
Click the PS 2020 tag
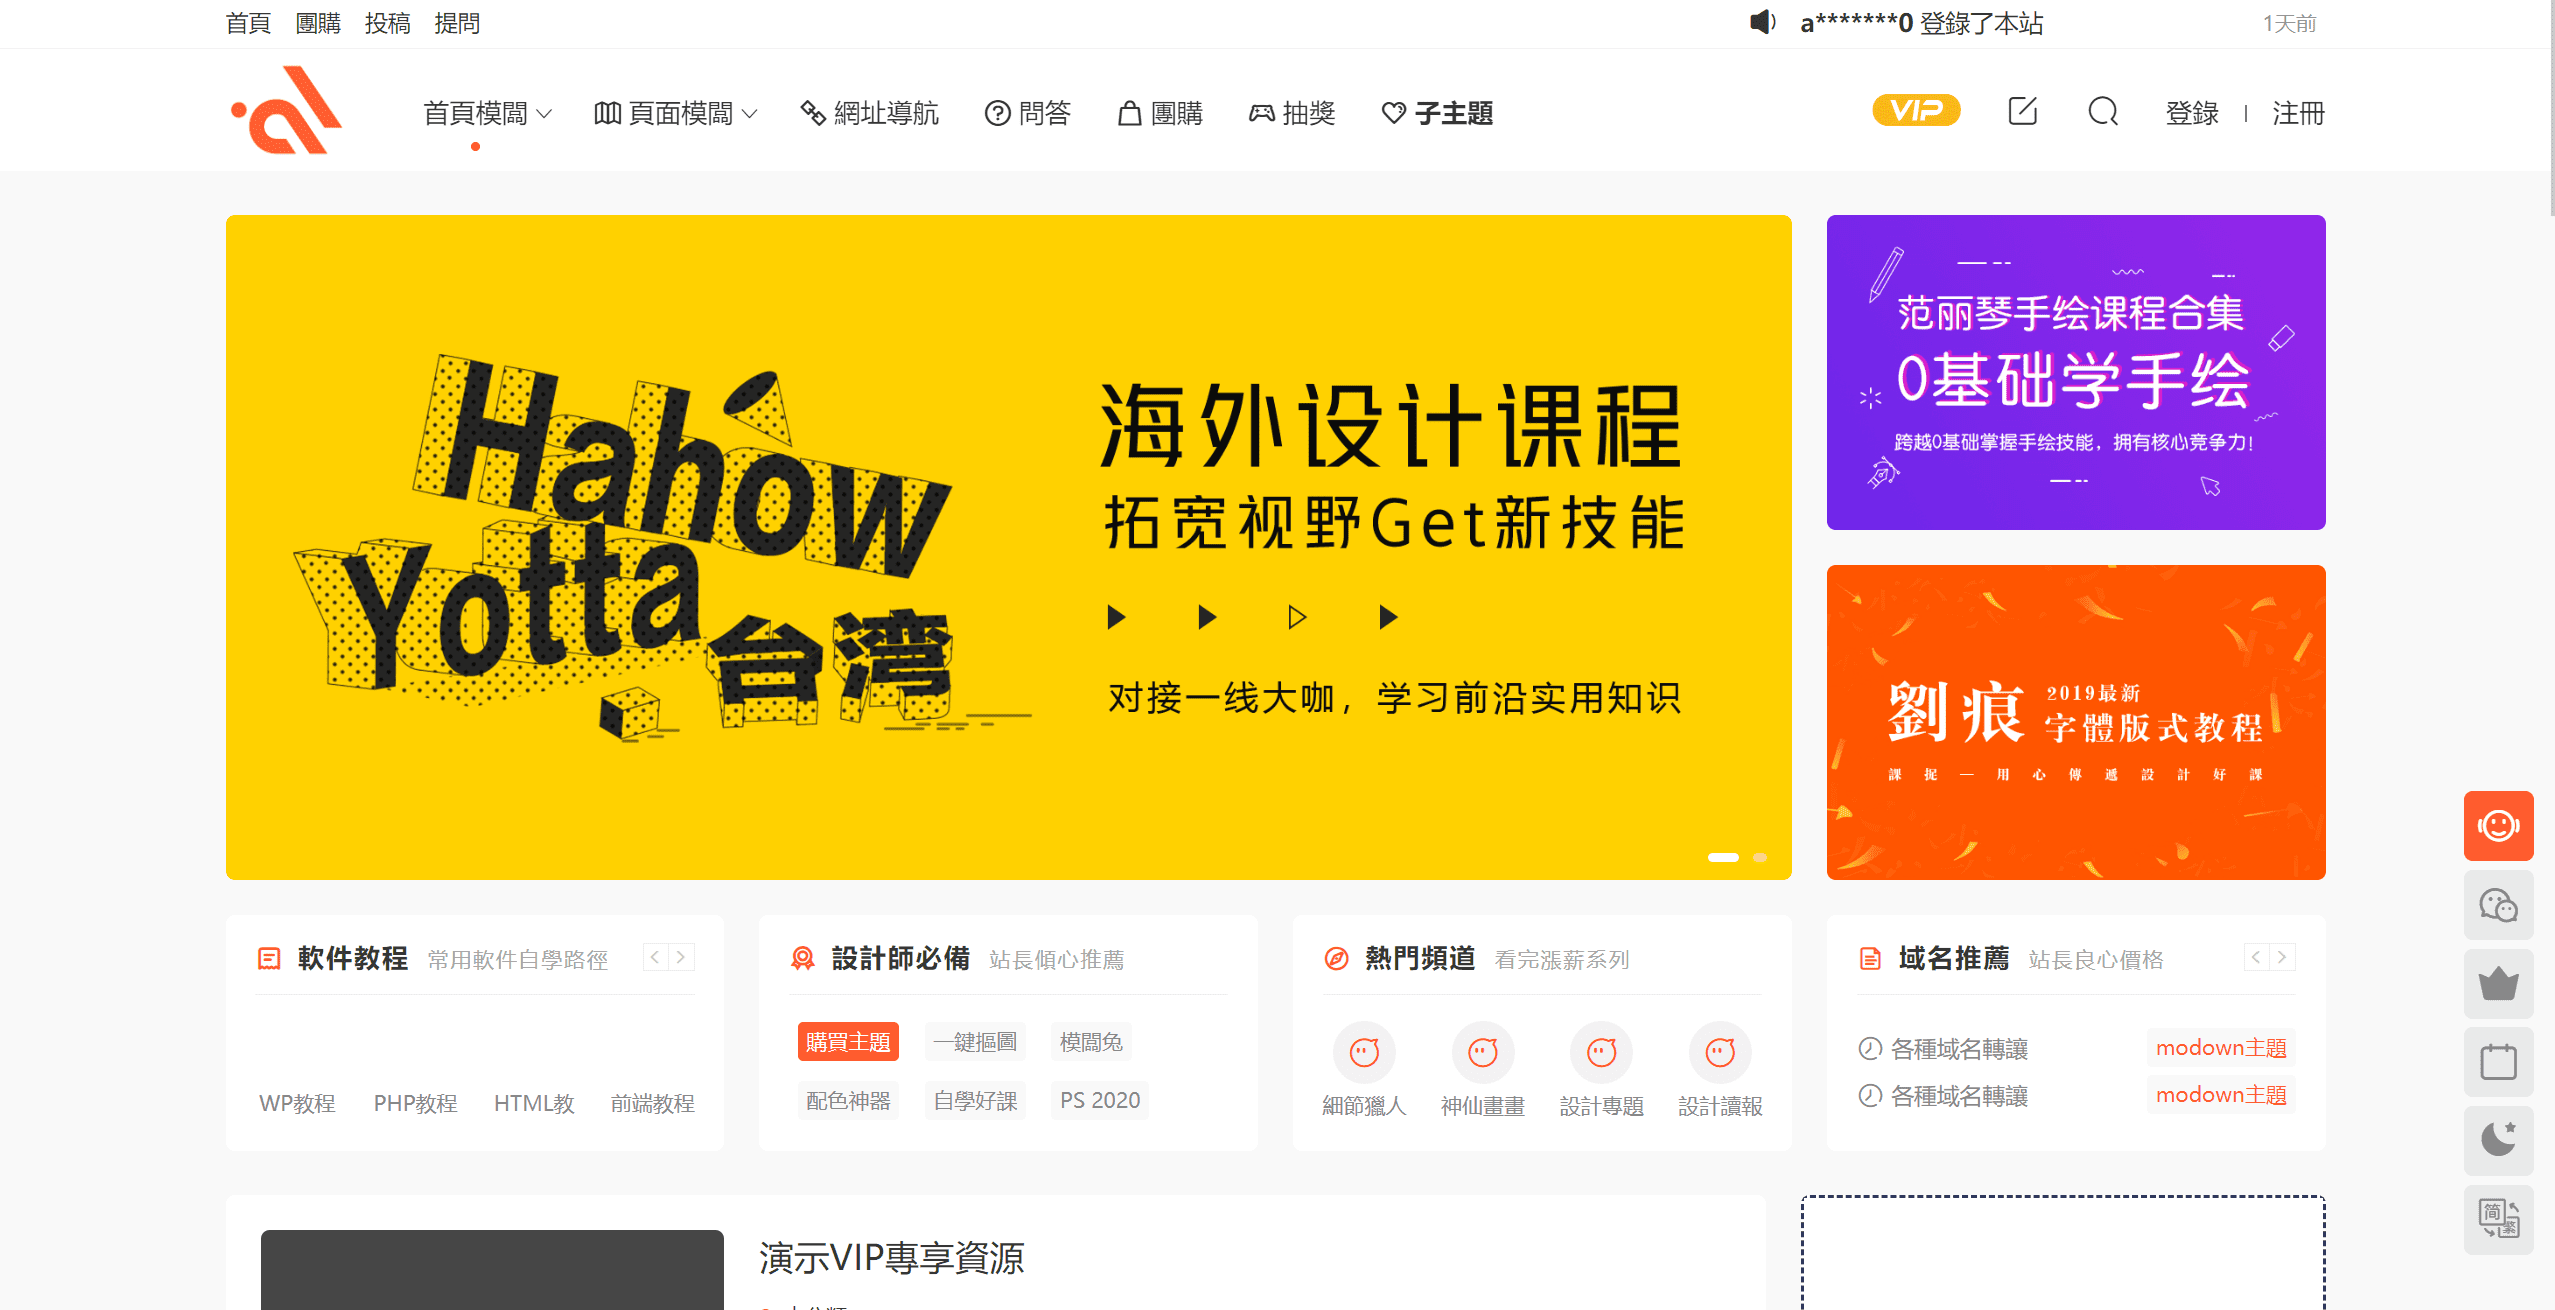1100,1100
